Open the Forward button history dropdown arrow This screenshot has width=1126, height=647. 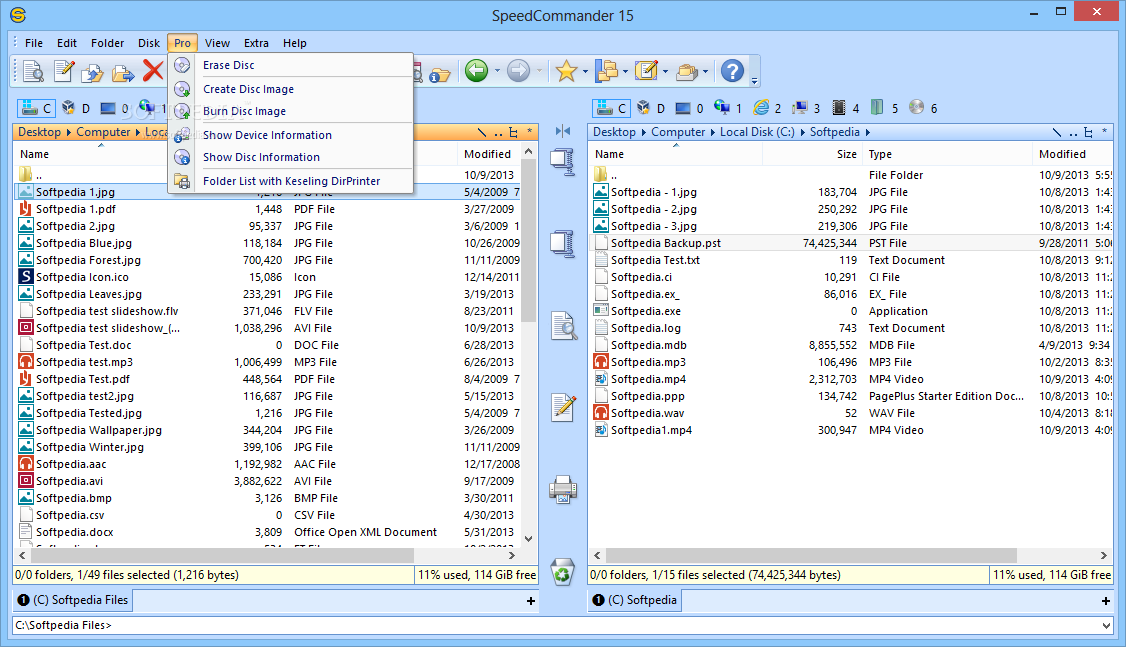point(539,71)
